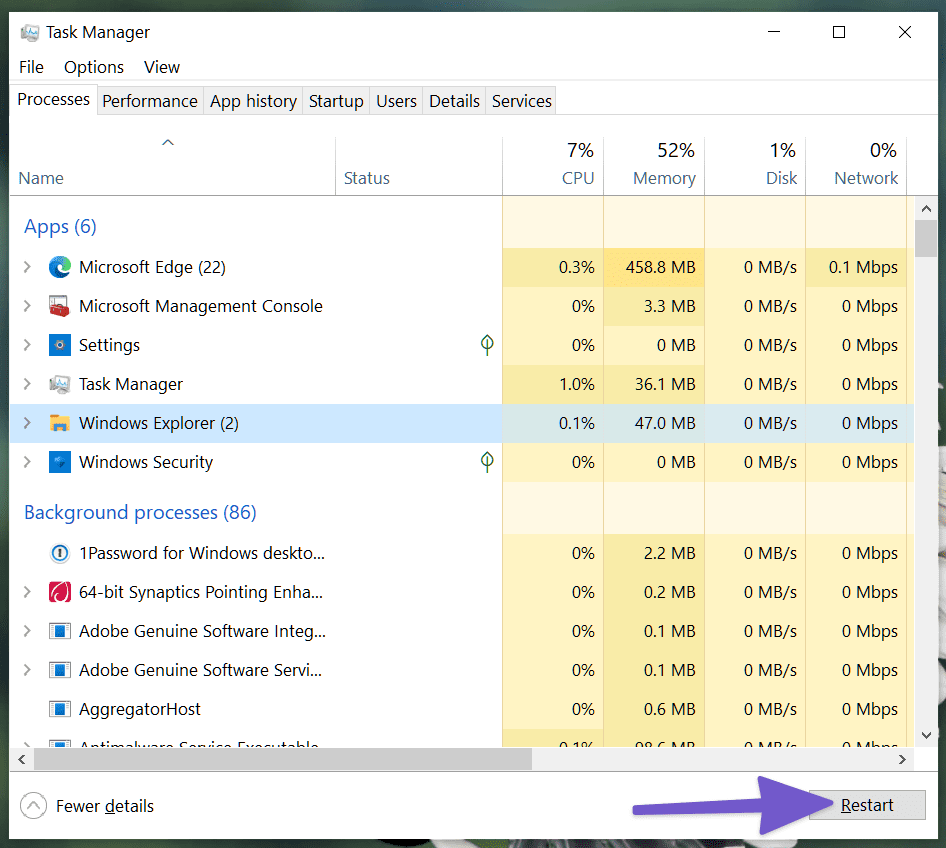Click the Synaptics Pointing red icon
Screen dimensions: 946x848
pyautogui.click(x=60, y=592)
